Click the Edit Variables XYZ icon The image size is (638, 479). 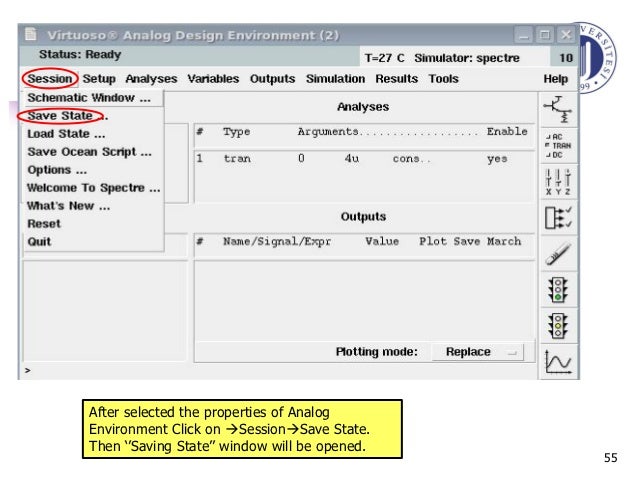pos(558,182)
